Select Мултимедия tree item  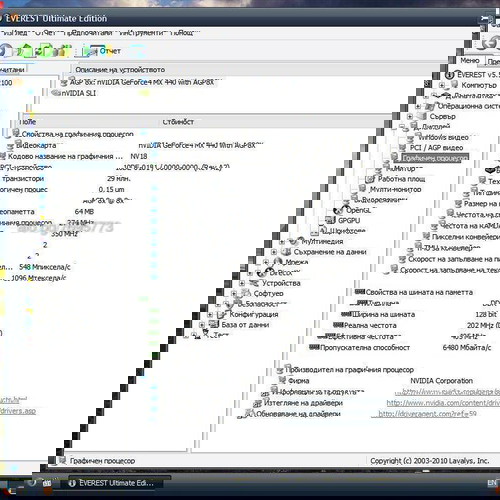tap(322, 241)
